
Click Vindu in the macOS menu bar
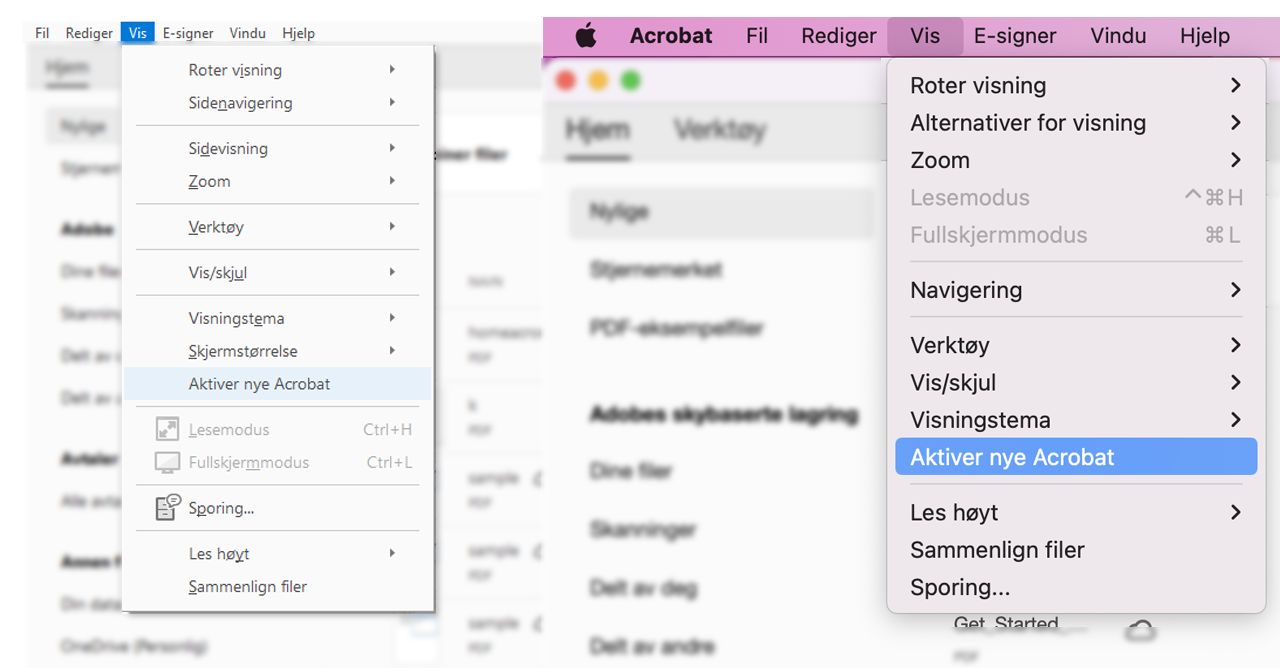click(1118, 36)
